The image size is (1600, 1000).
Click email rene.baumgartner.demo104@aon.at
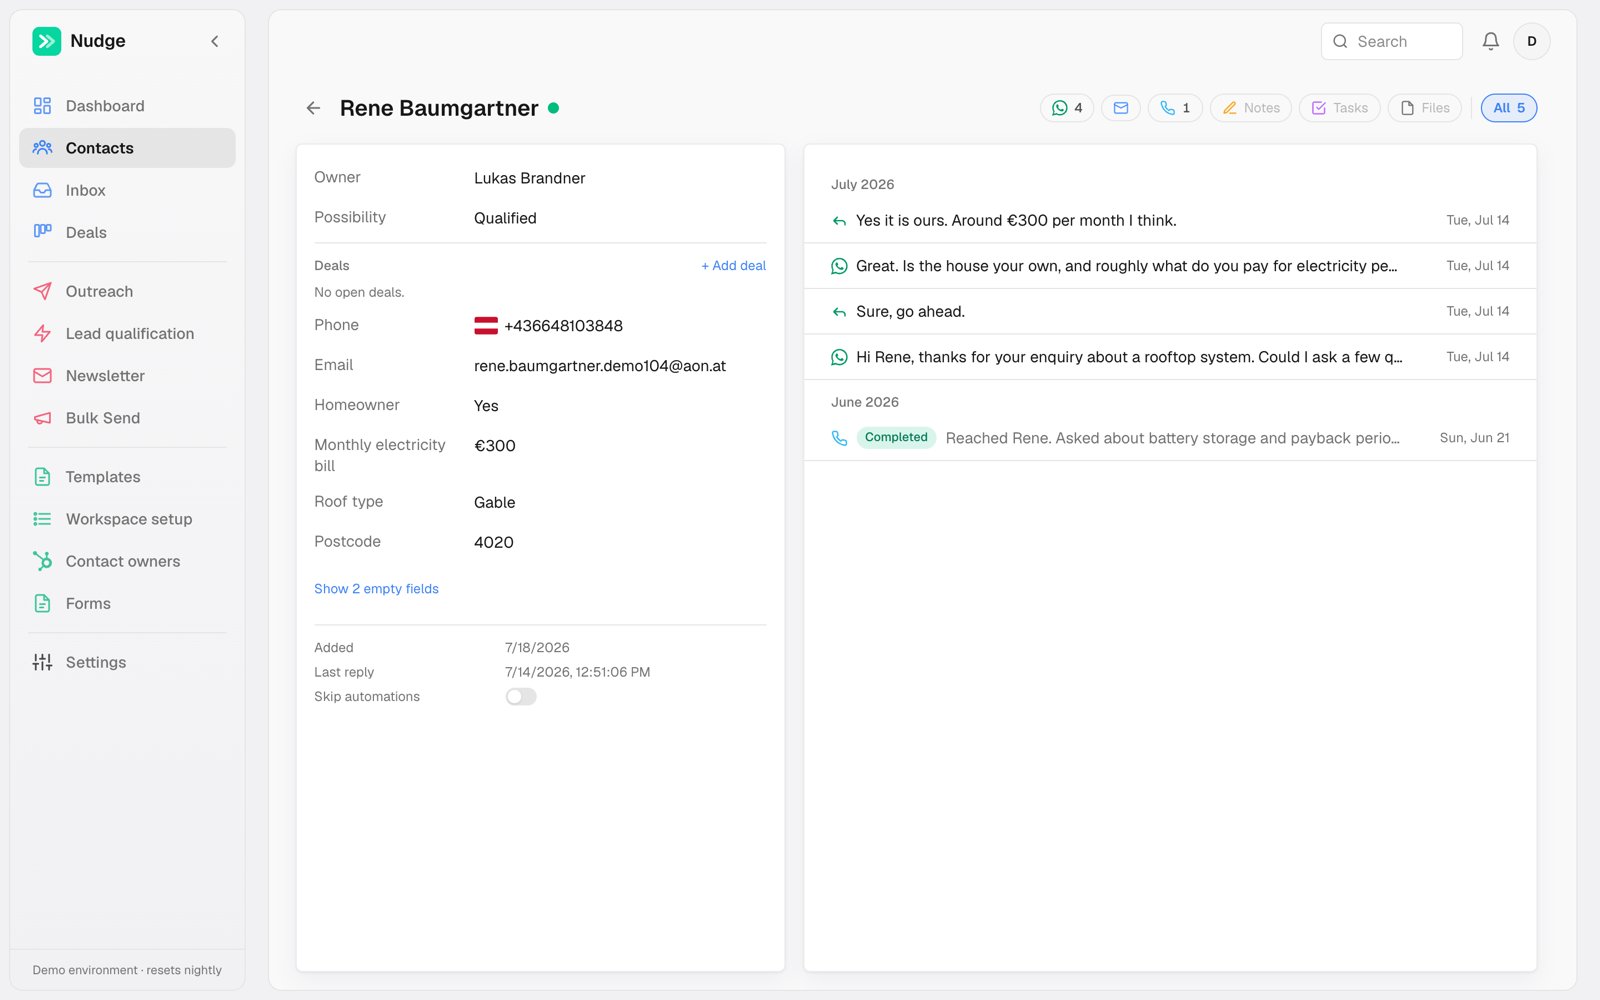pyautogui.click(x=600, y=366)
